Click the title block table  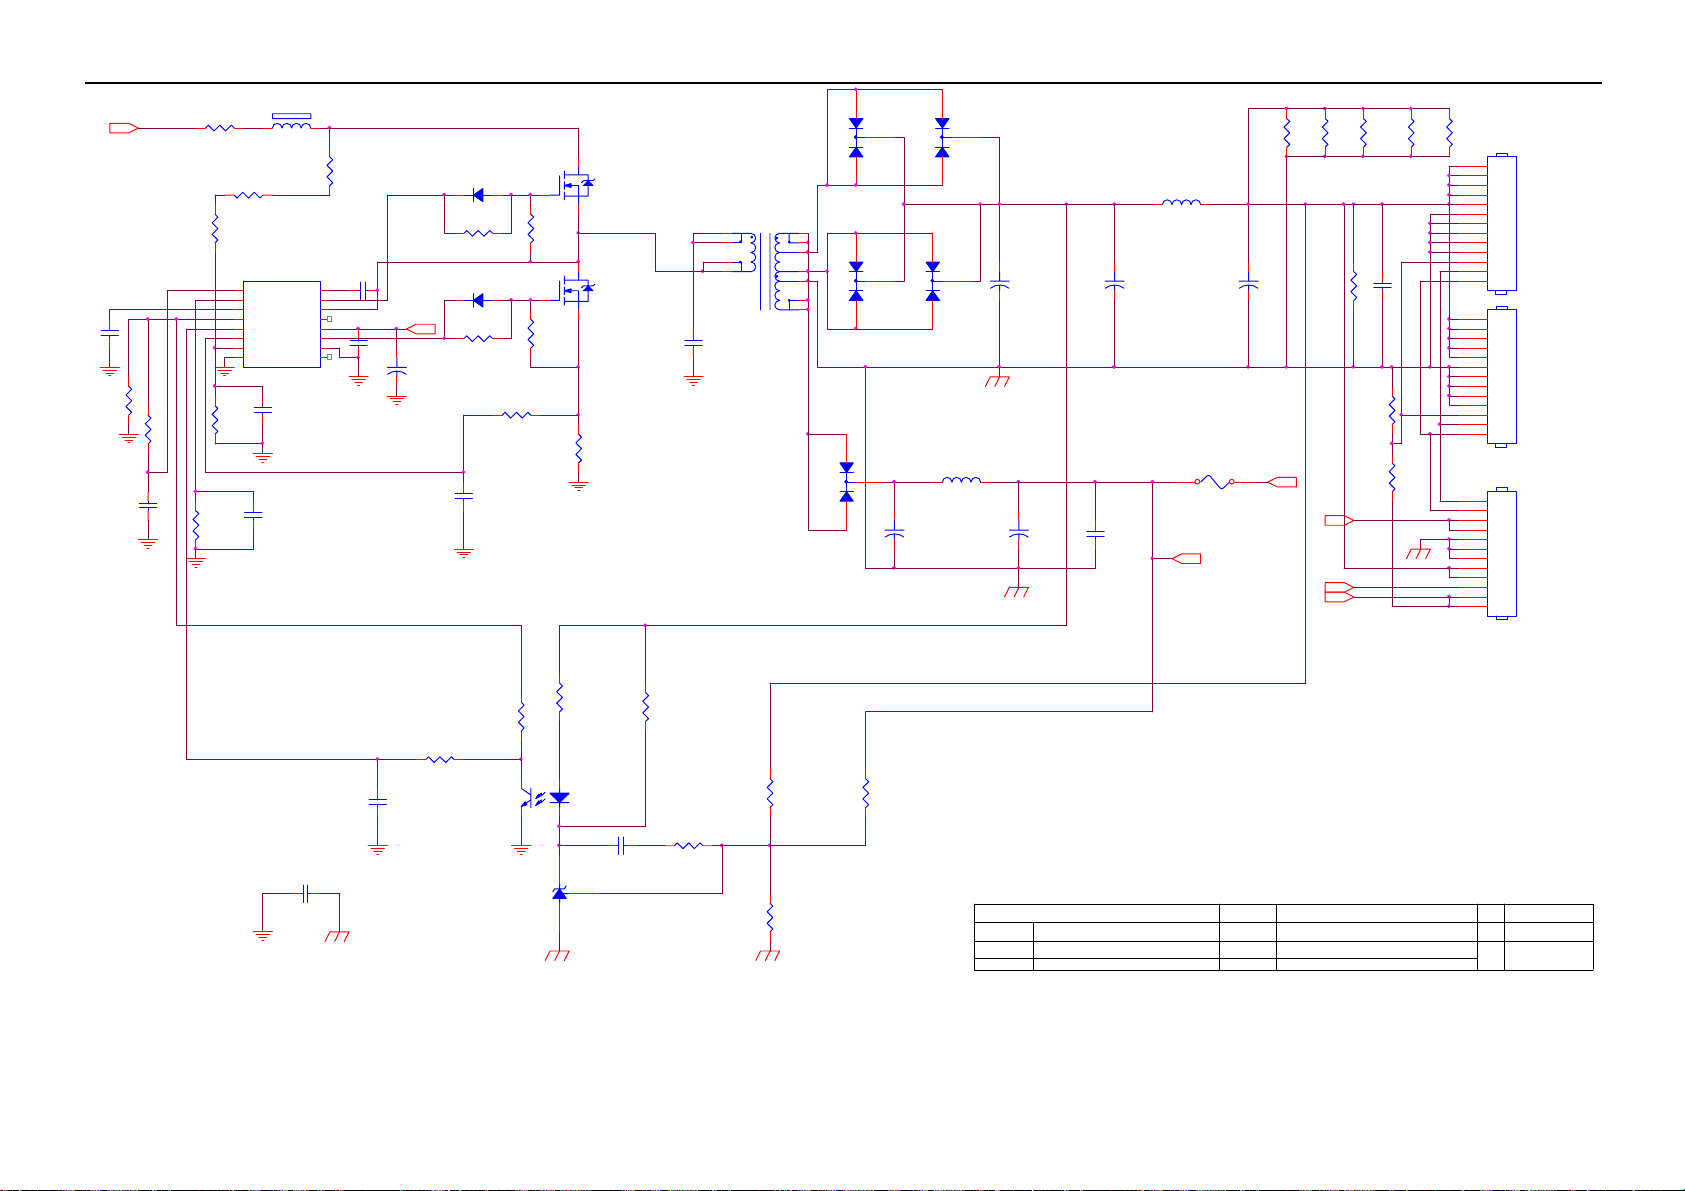tap(1283, 937)
